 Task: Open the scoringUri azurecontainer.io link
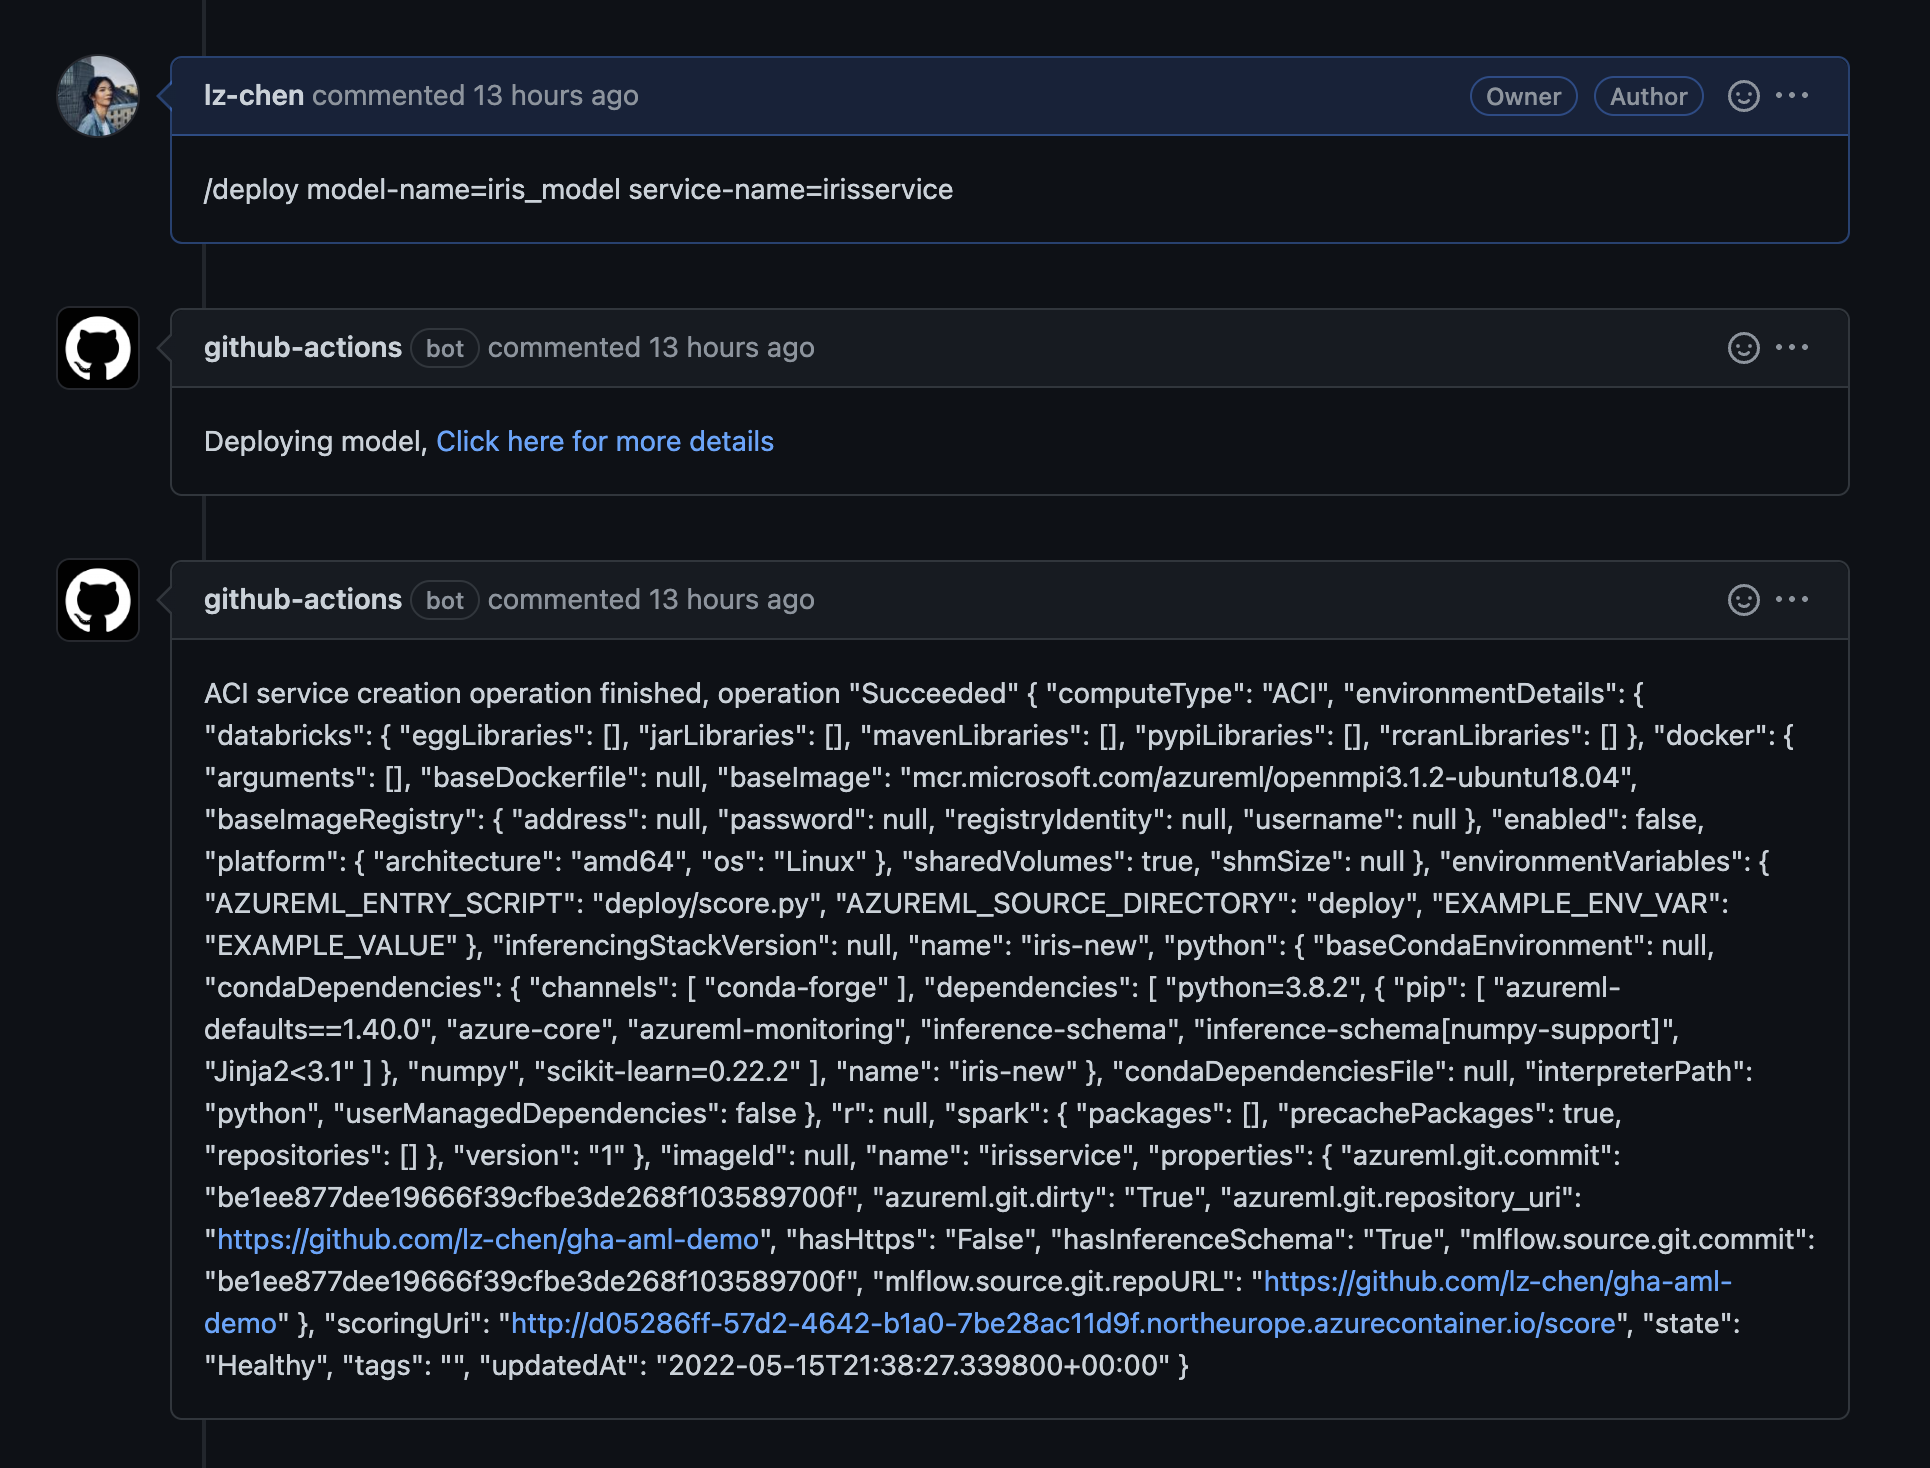point(1063,1324)
